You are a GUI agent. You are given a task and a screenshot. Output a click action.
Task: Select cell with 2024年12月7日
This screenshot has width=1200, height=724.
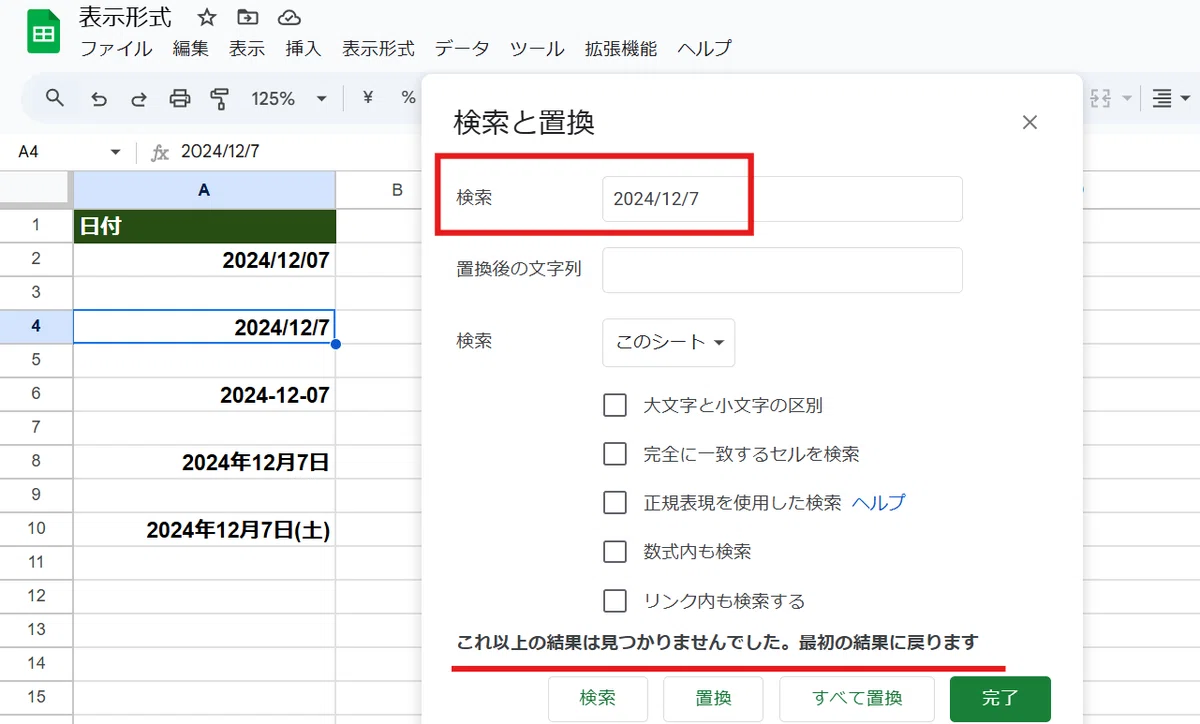click(x=204, y=462)
